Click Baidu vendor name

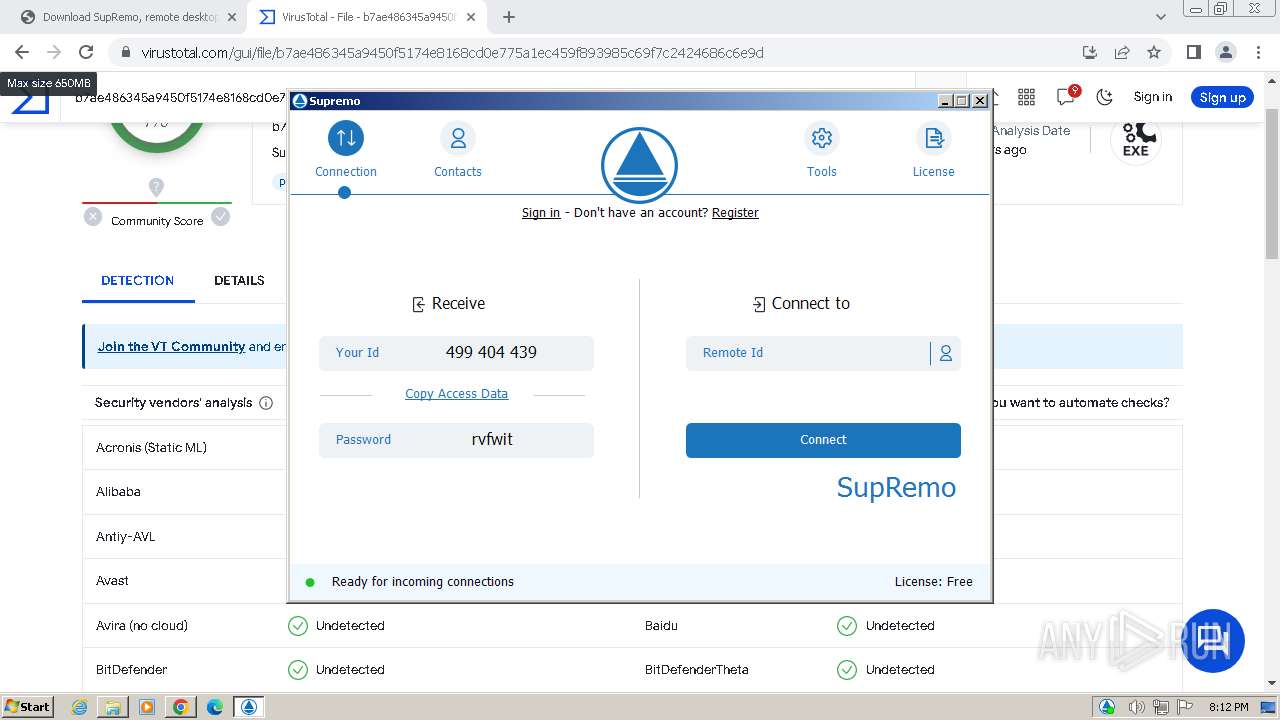tap(661, 626)
